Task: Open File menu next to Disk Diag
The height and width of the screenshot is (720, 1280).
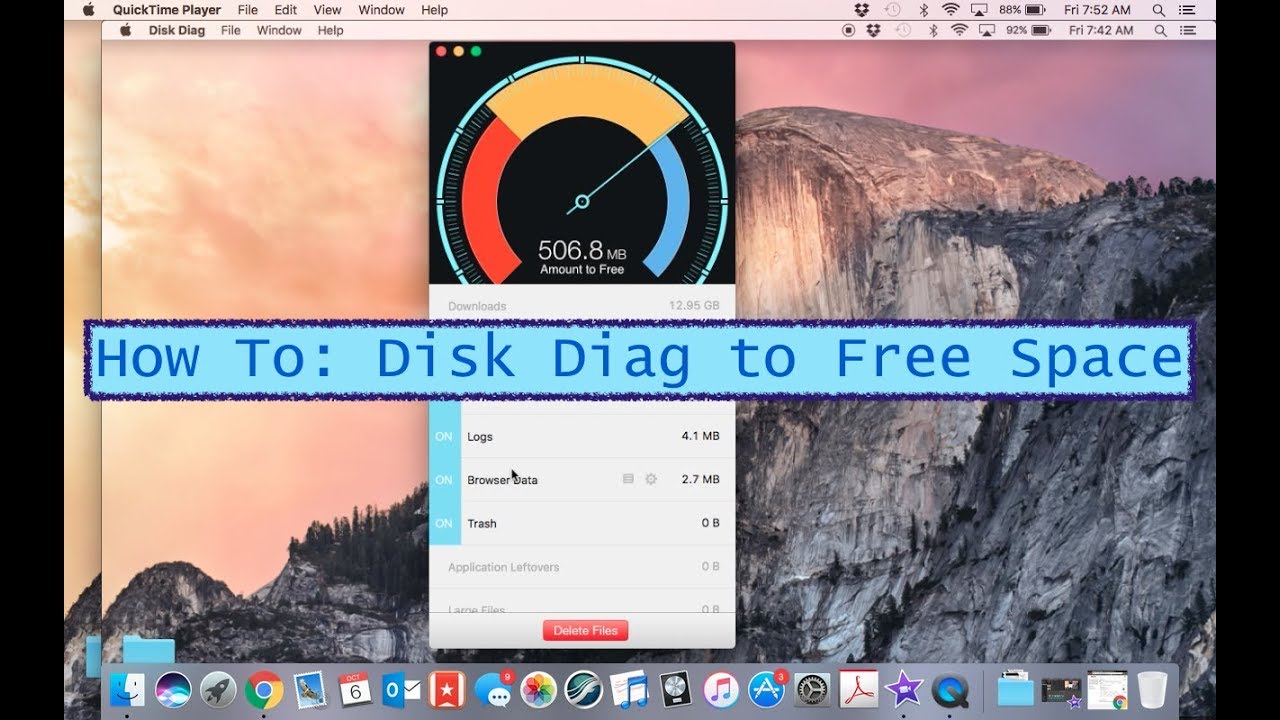Action: [x=231, y=30]
